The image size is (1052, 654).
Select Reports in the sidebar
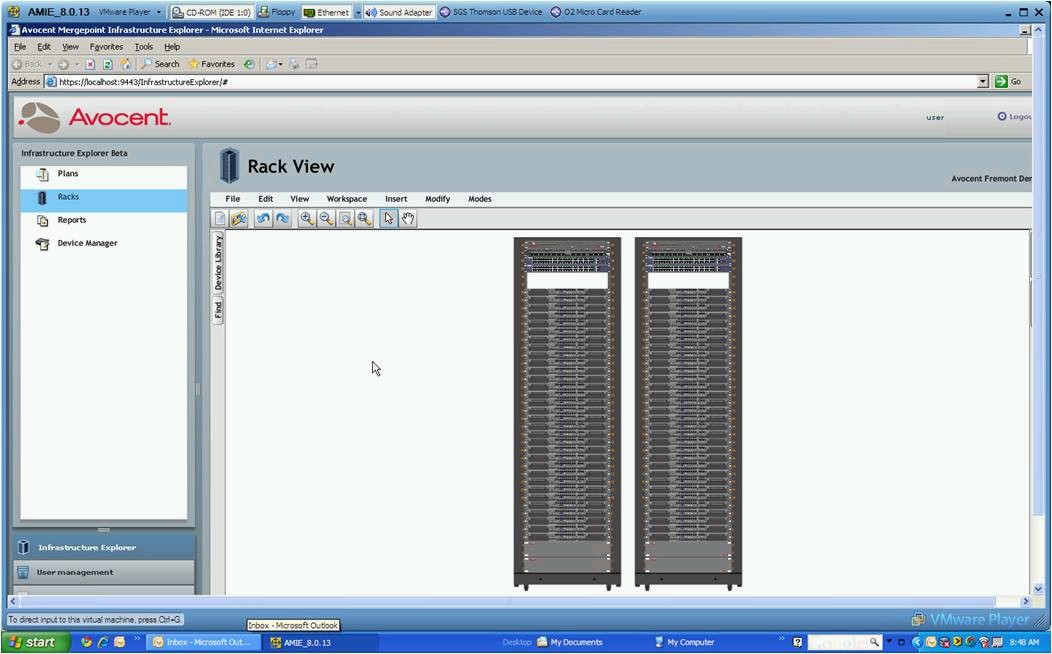(x=72, y=219)
